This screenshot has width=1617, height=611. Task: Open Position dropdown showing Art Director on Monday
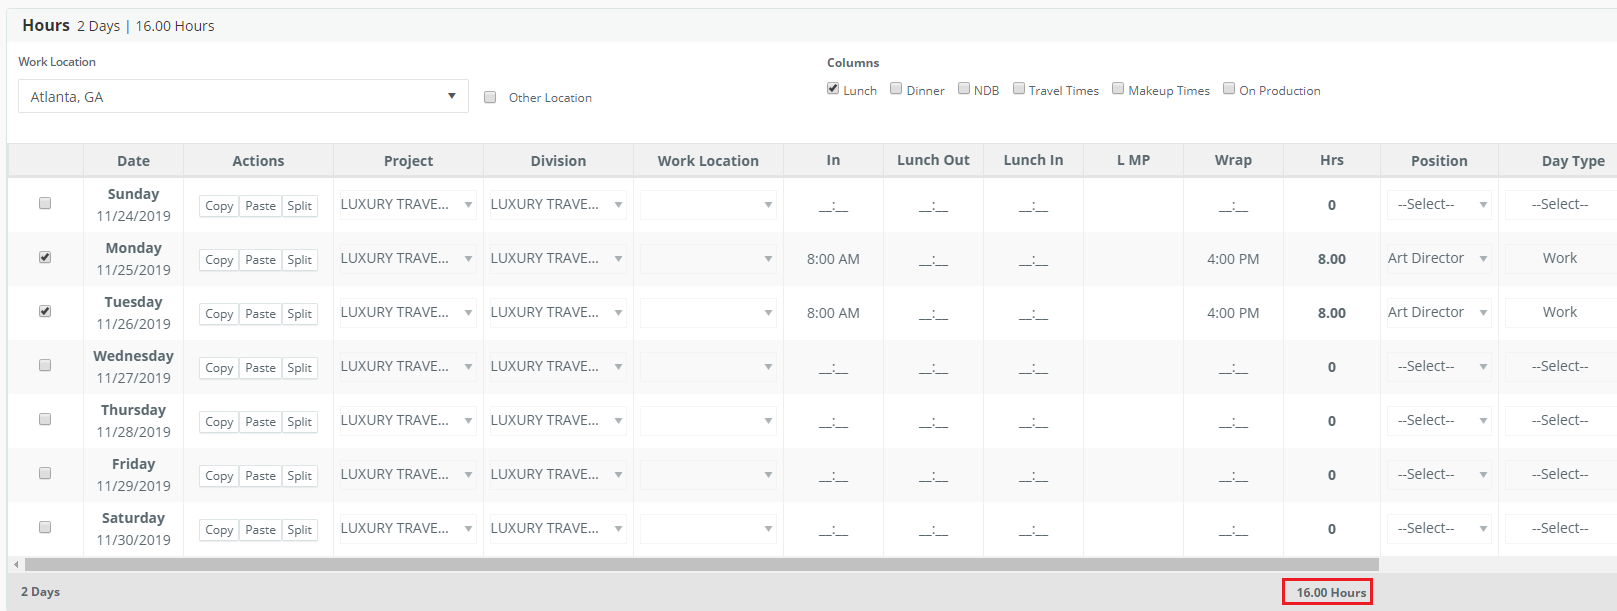[1438, 259]
